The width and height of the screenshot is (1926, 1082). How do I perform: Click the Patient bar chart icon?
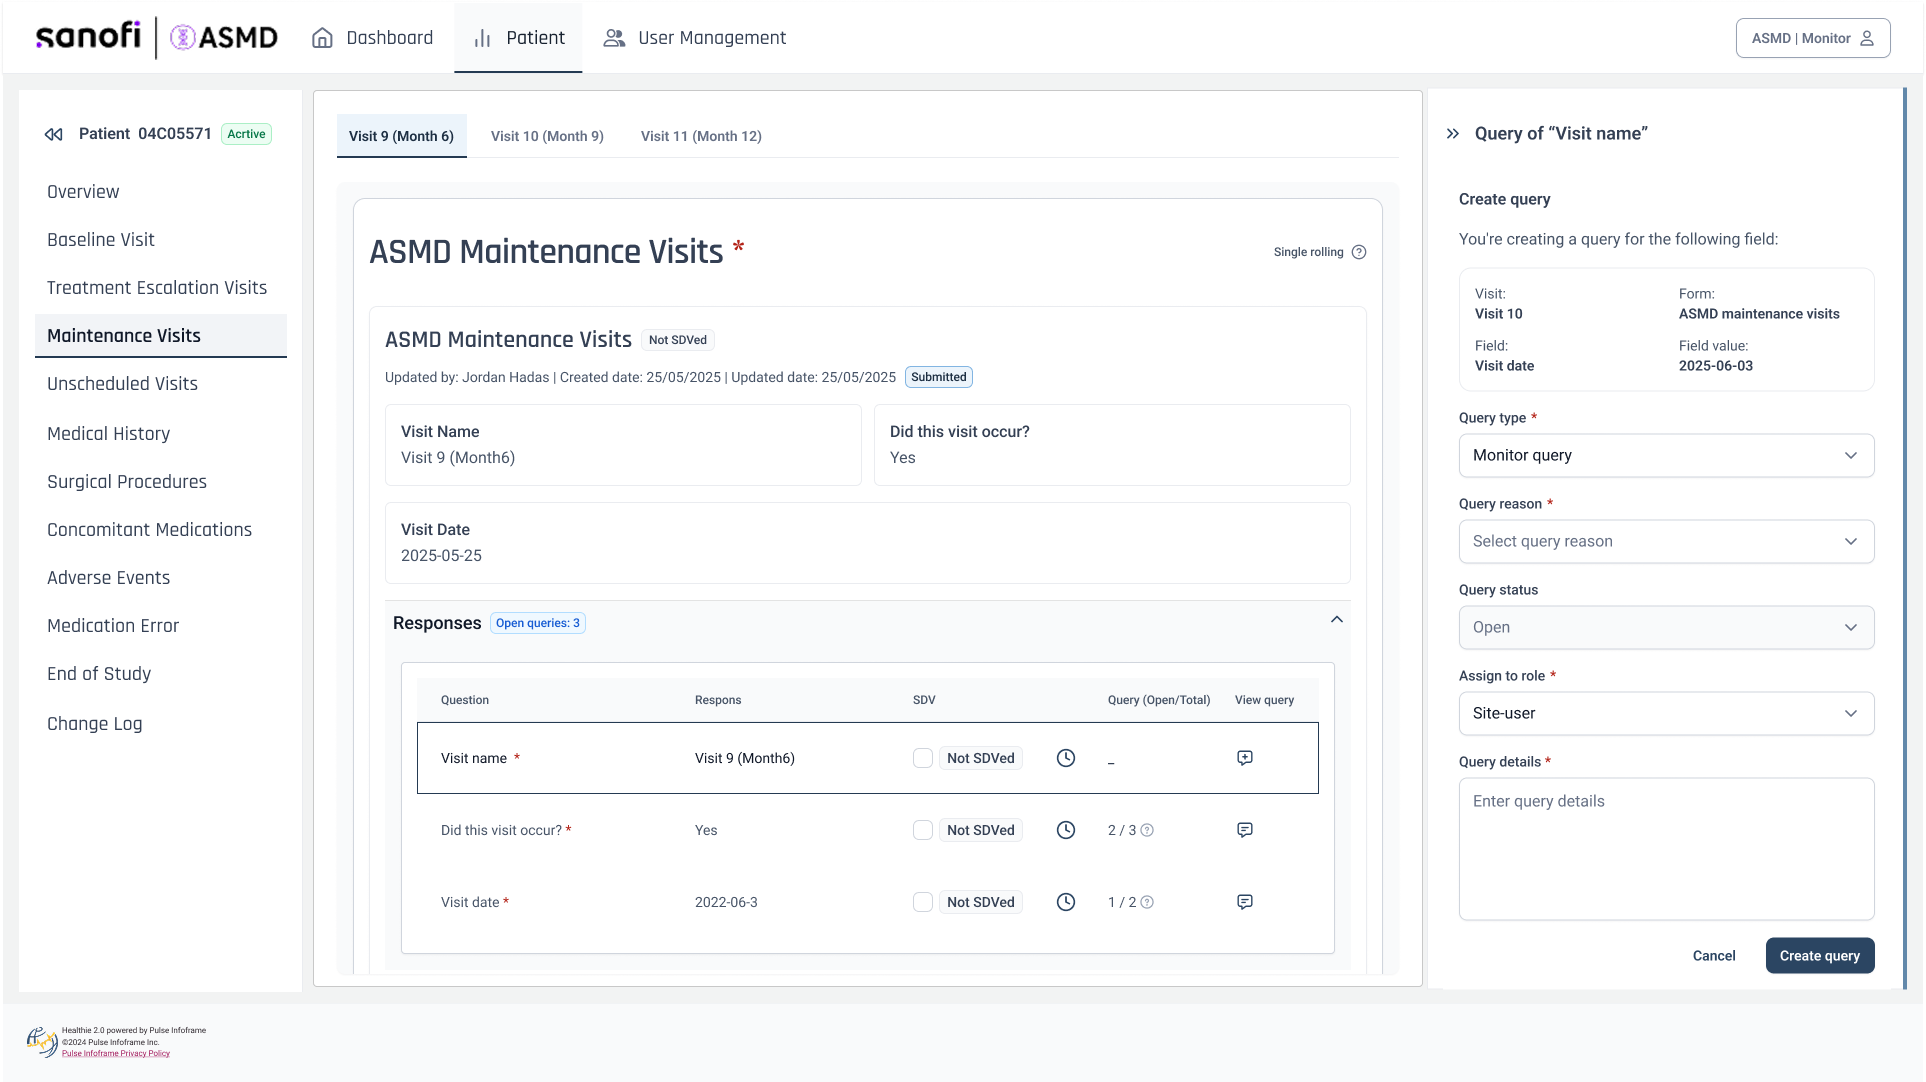click(482, 38)
